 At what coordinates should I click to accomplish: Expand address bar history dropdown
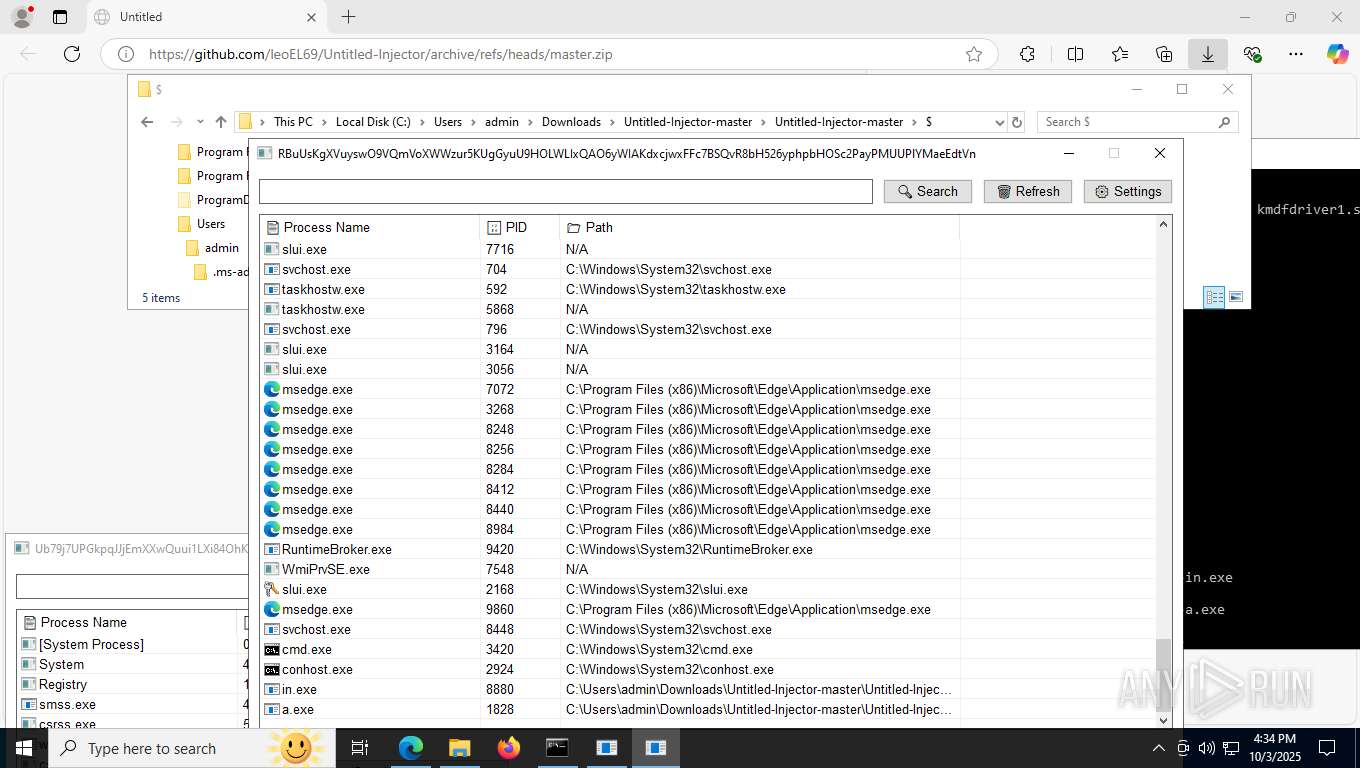[999, 122]
